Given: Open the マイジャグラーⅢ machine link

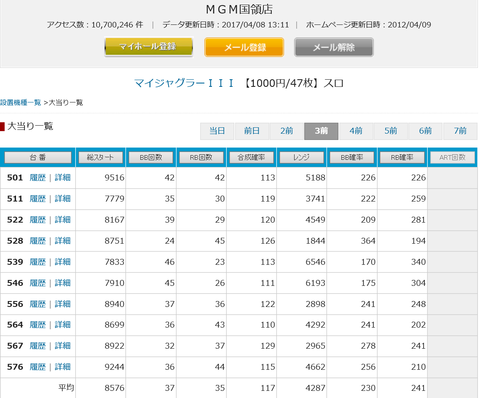Looking at the screenshot, I should coord(184,83).
